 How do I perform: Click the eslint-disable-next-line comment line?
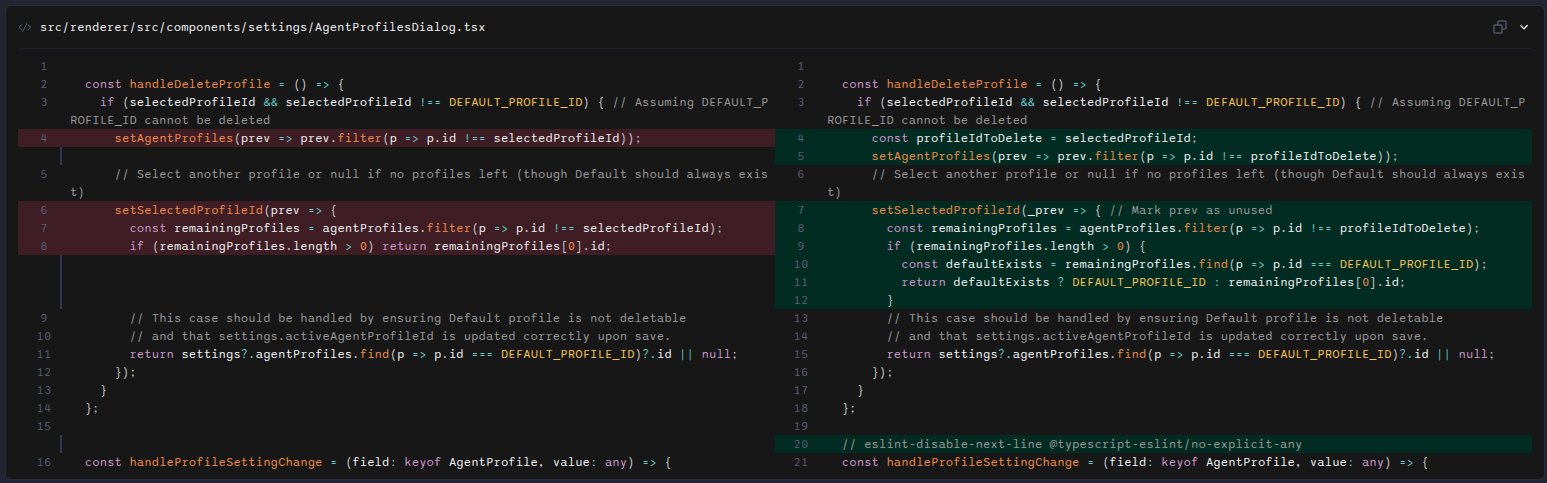click(1153, 444)
